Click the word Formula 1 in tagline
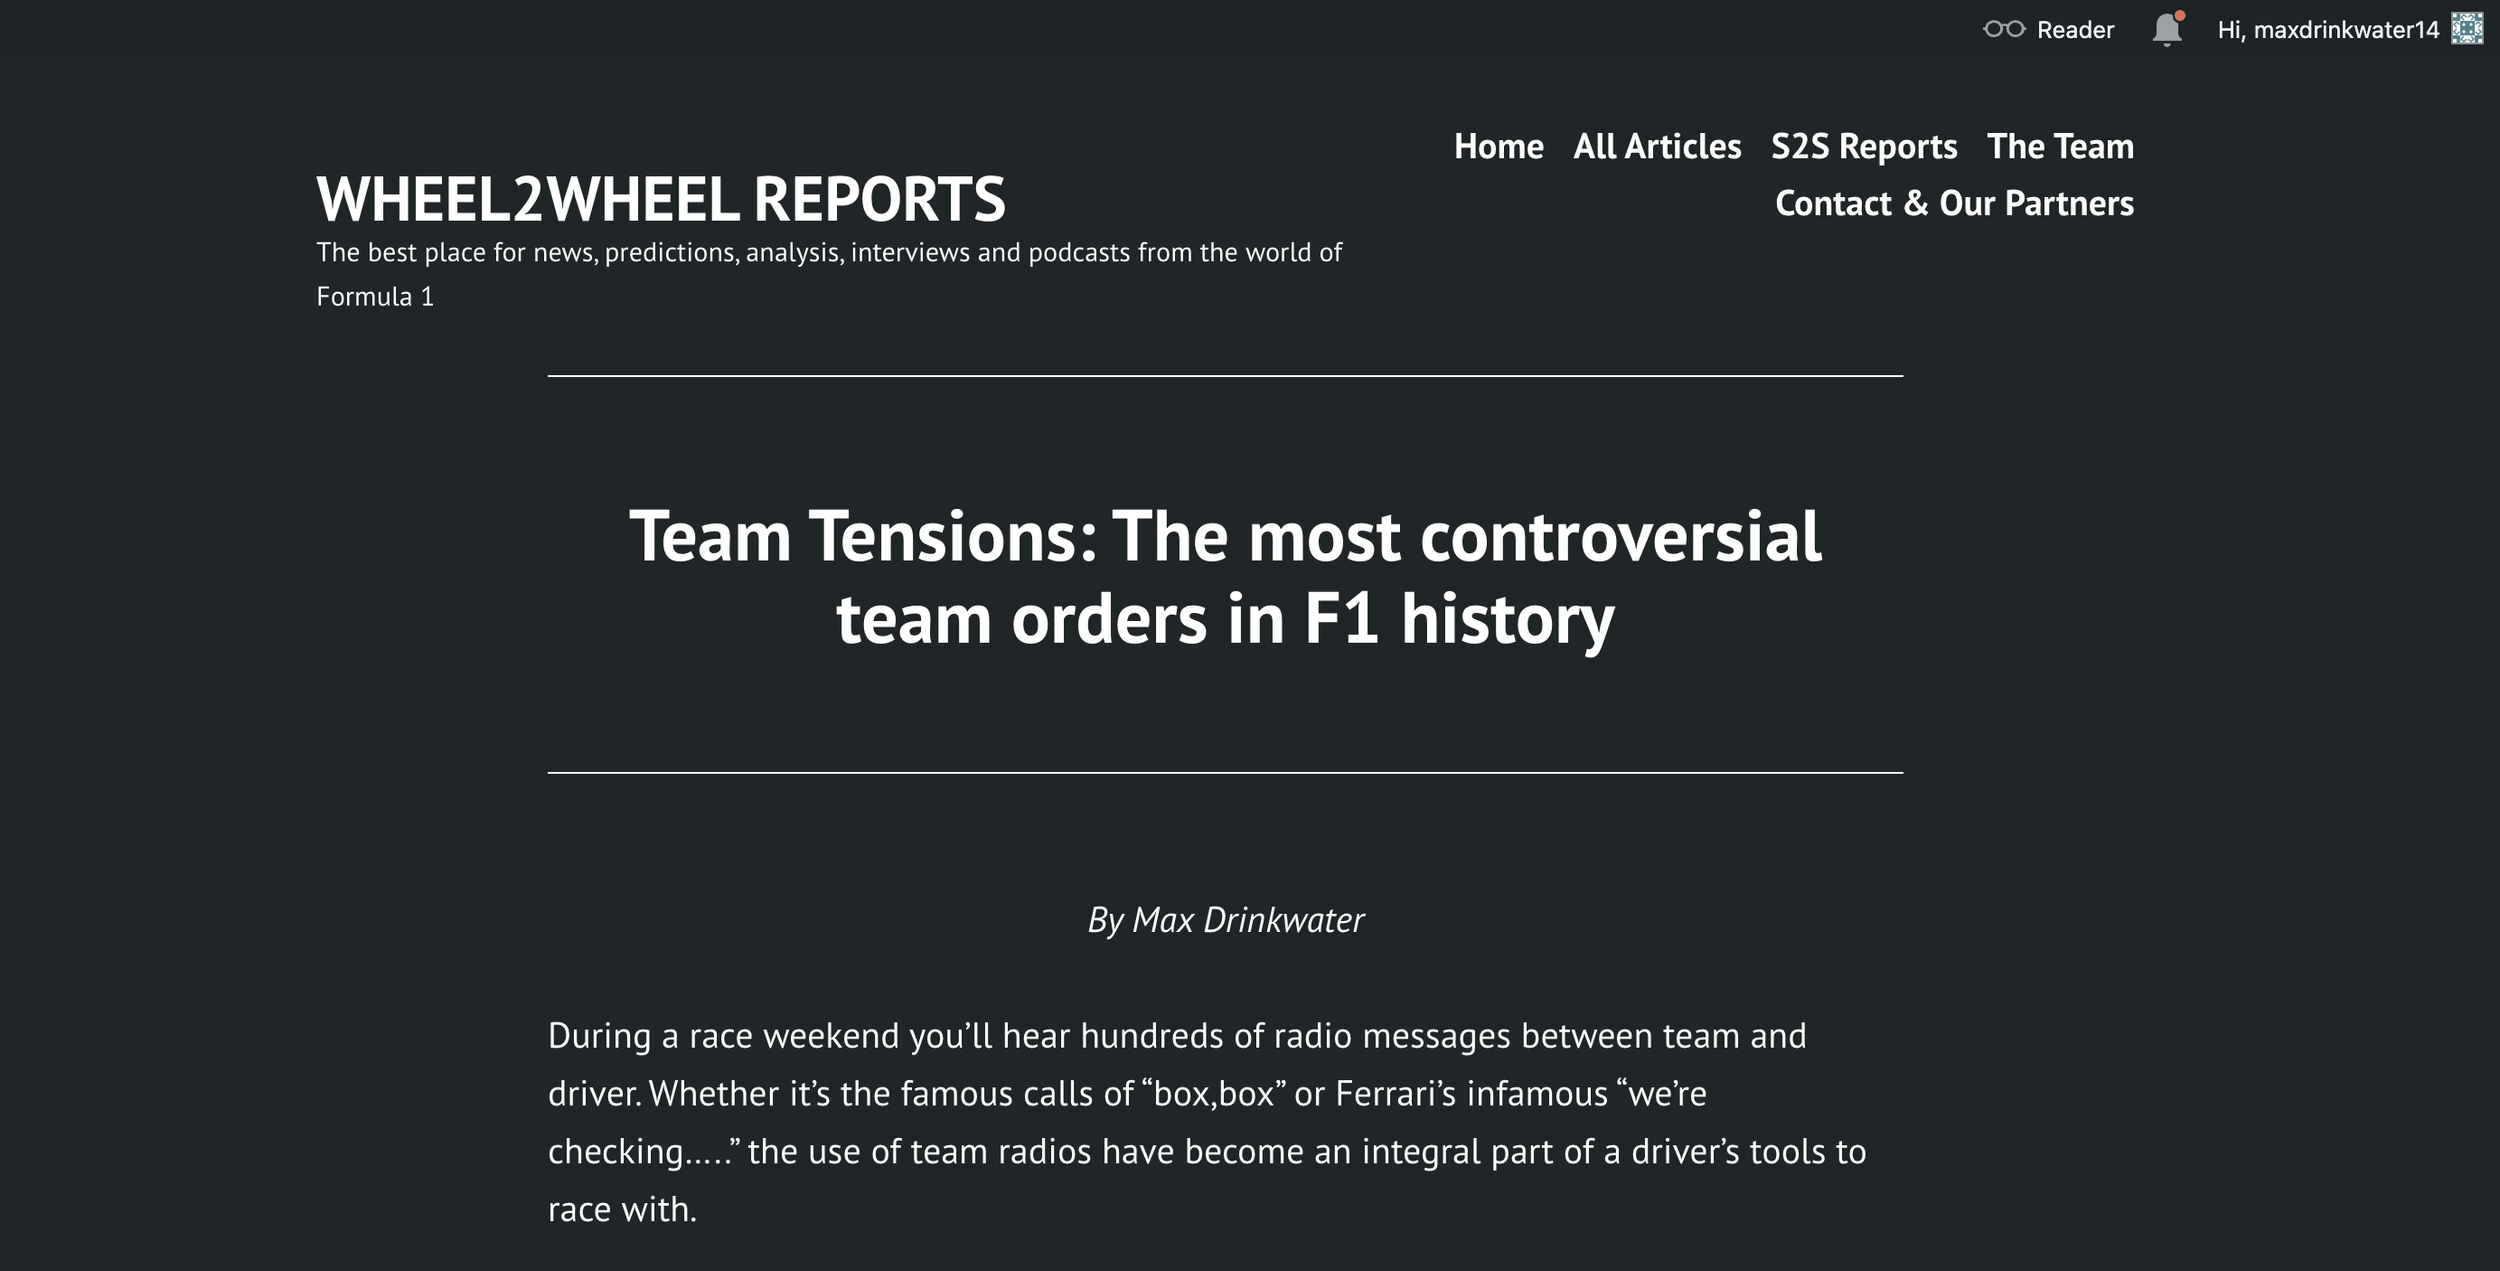This screenshot has width=2500, height=1271. 375,297
